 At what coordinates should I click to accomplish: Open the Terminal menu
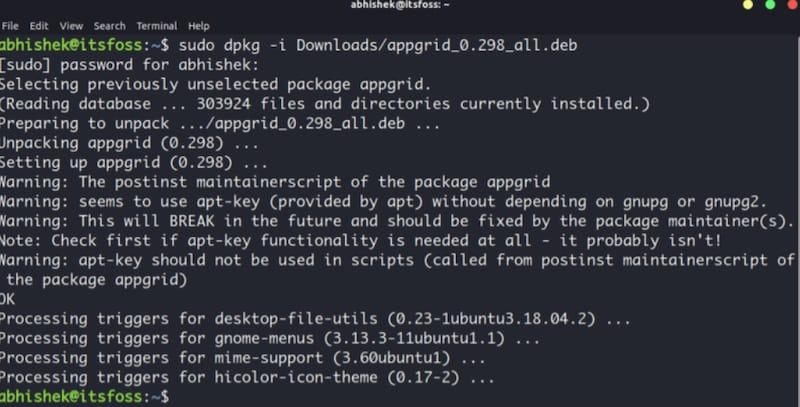pos(157,26)
